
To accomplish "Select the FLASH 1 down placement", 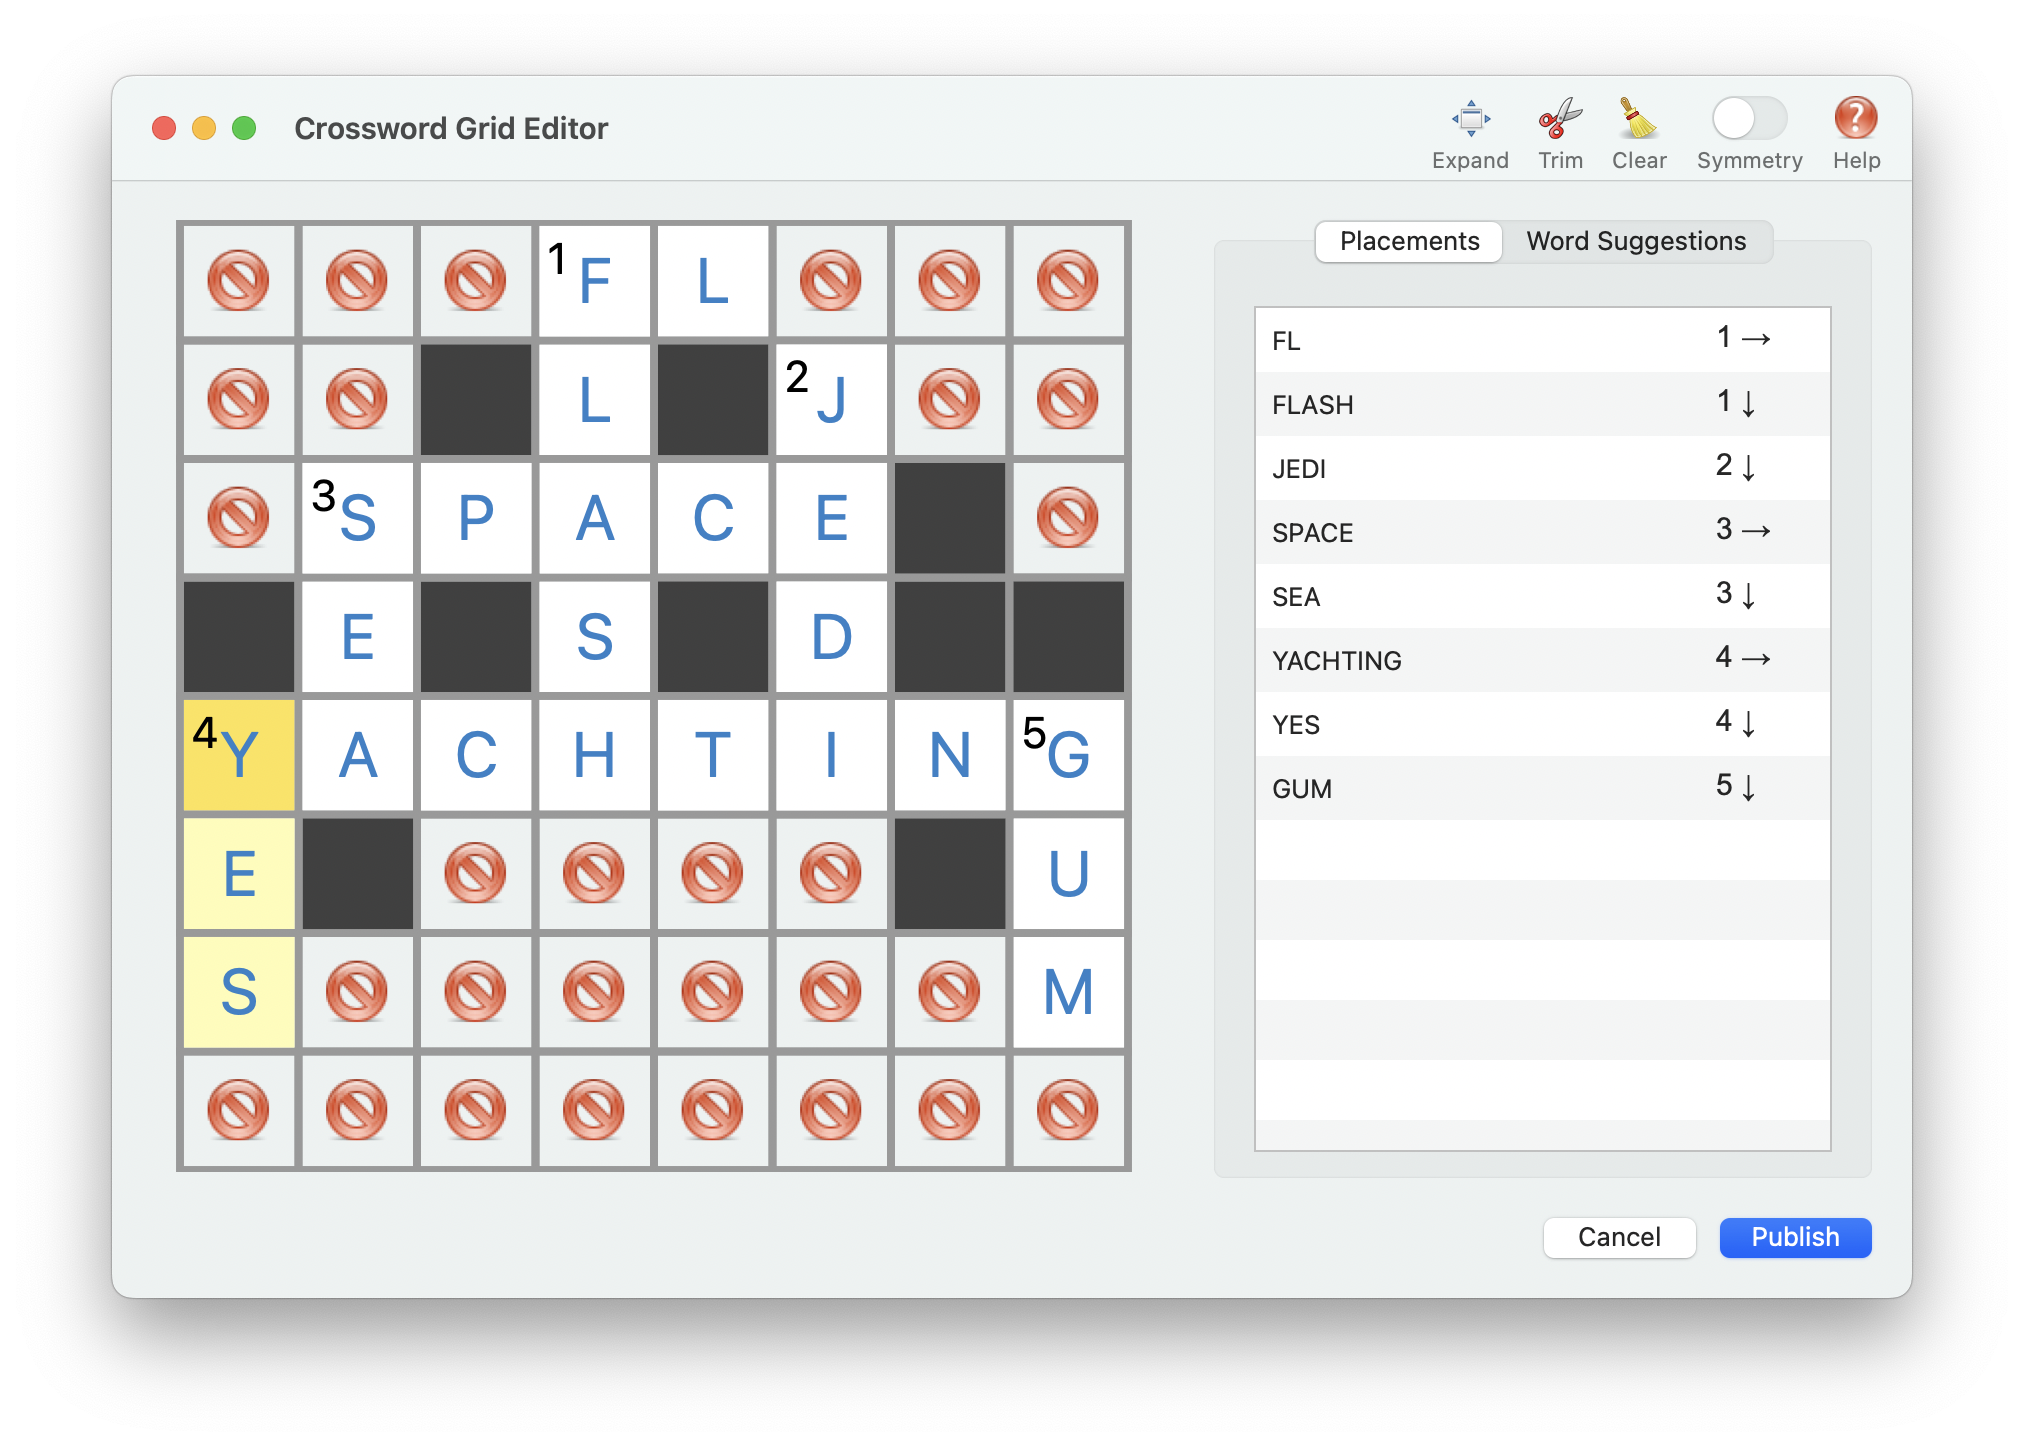I will click(x=1542, y=404).
